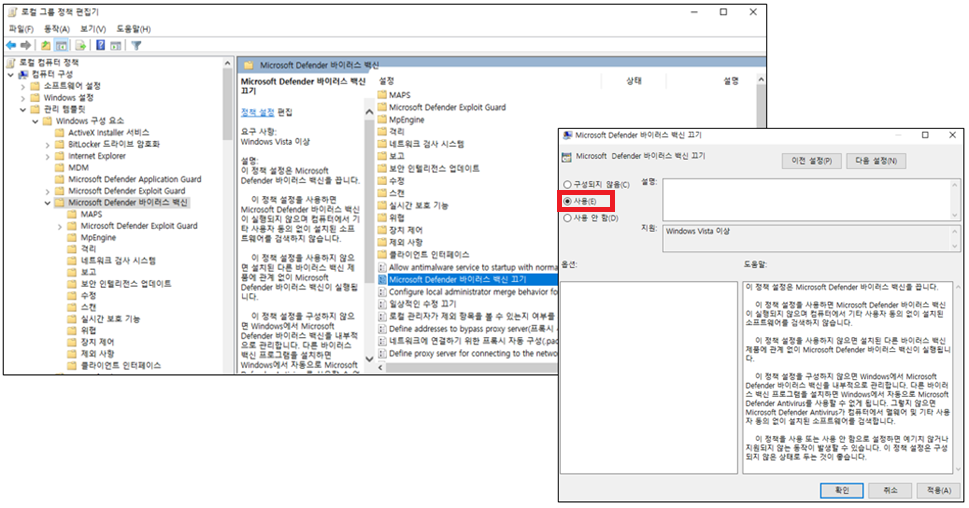Screen dimensions: 969x508
Task: Select the 제외 사항 folder in tree
Action: (98, 353)
